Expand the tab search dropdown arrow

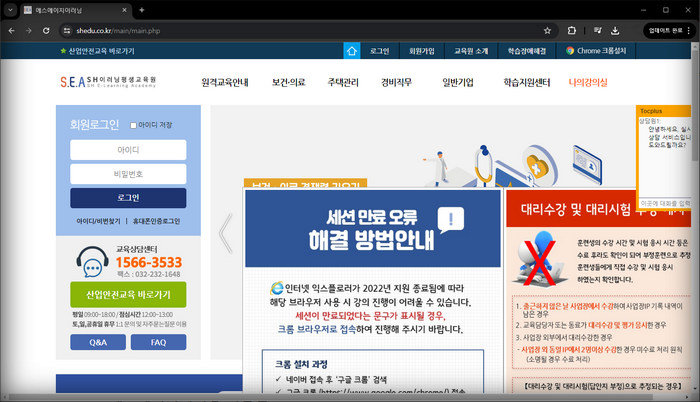click(x=10, y=10)
